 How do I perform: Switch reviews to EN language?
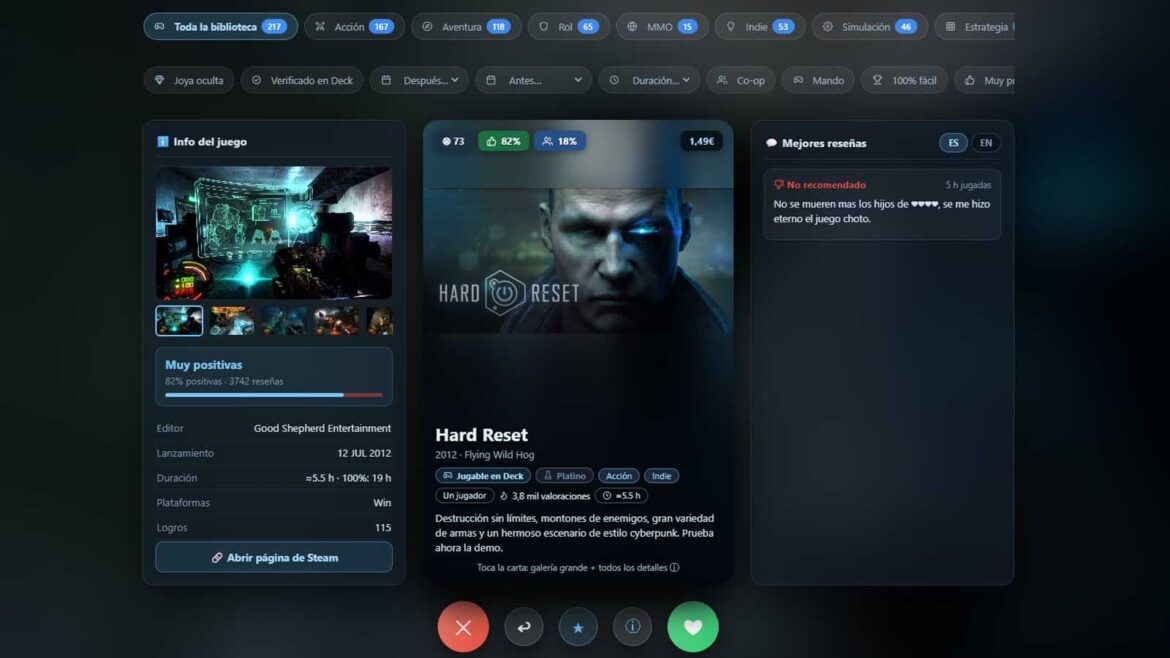click(x=986, y=142)
